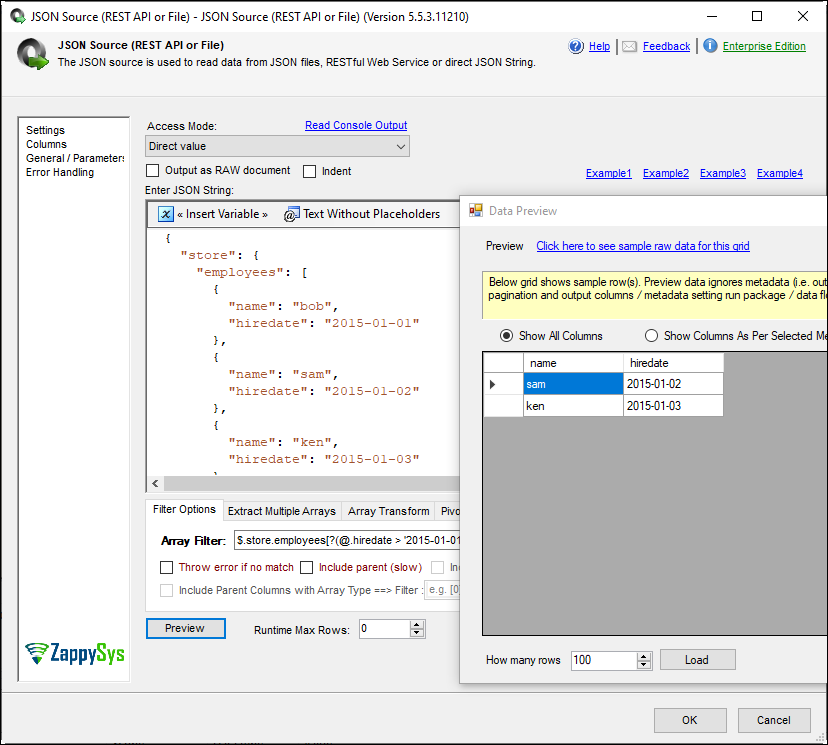This screenshot has width=828, height=745.
Task: Click the Data Preview window icon
Action: [476, 210]
